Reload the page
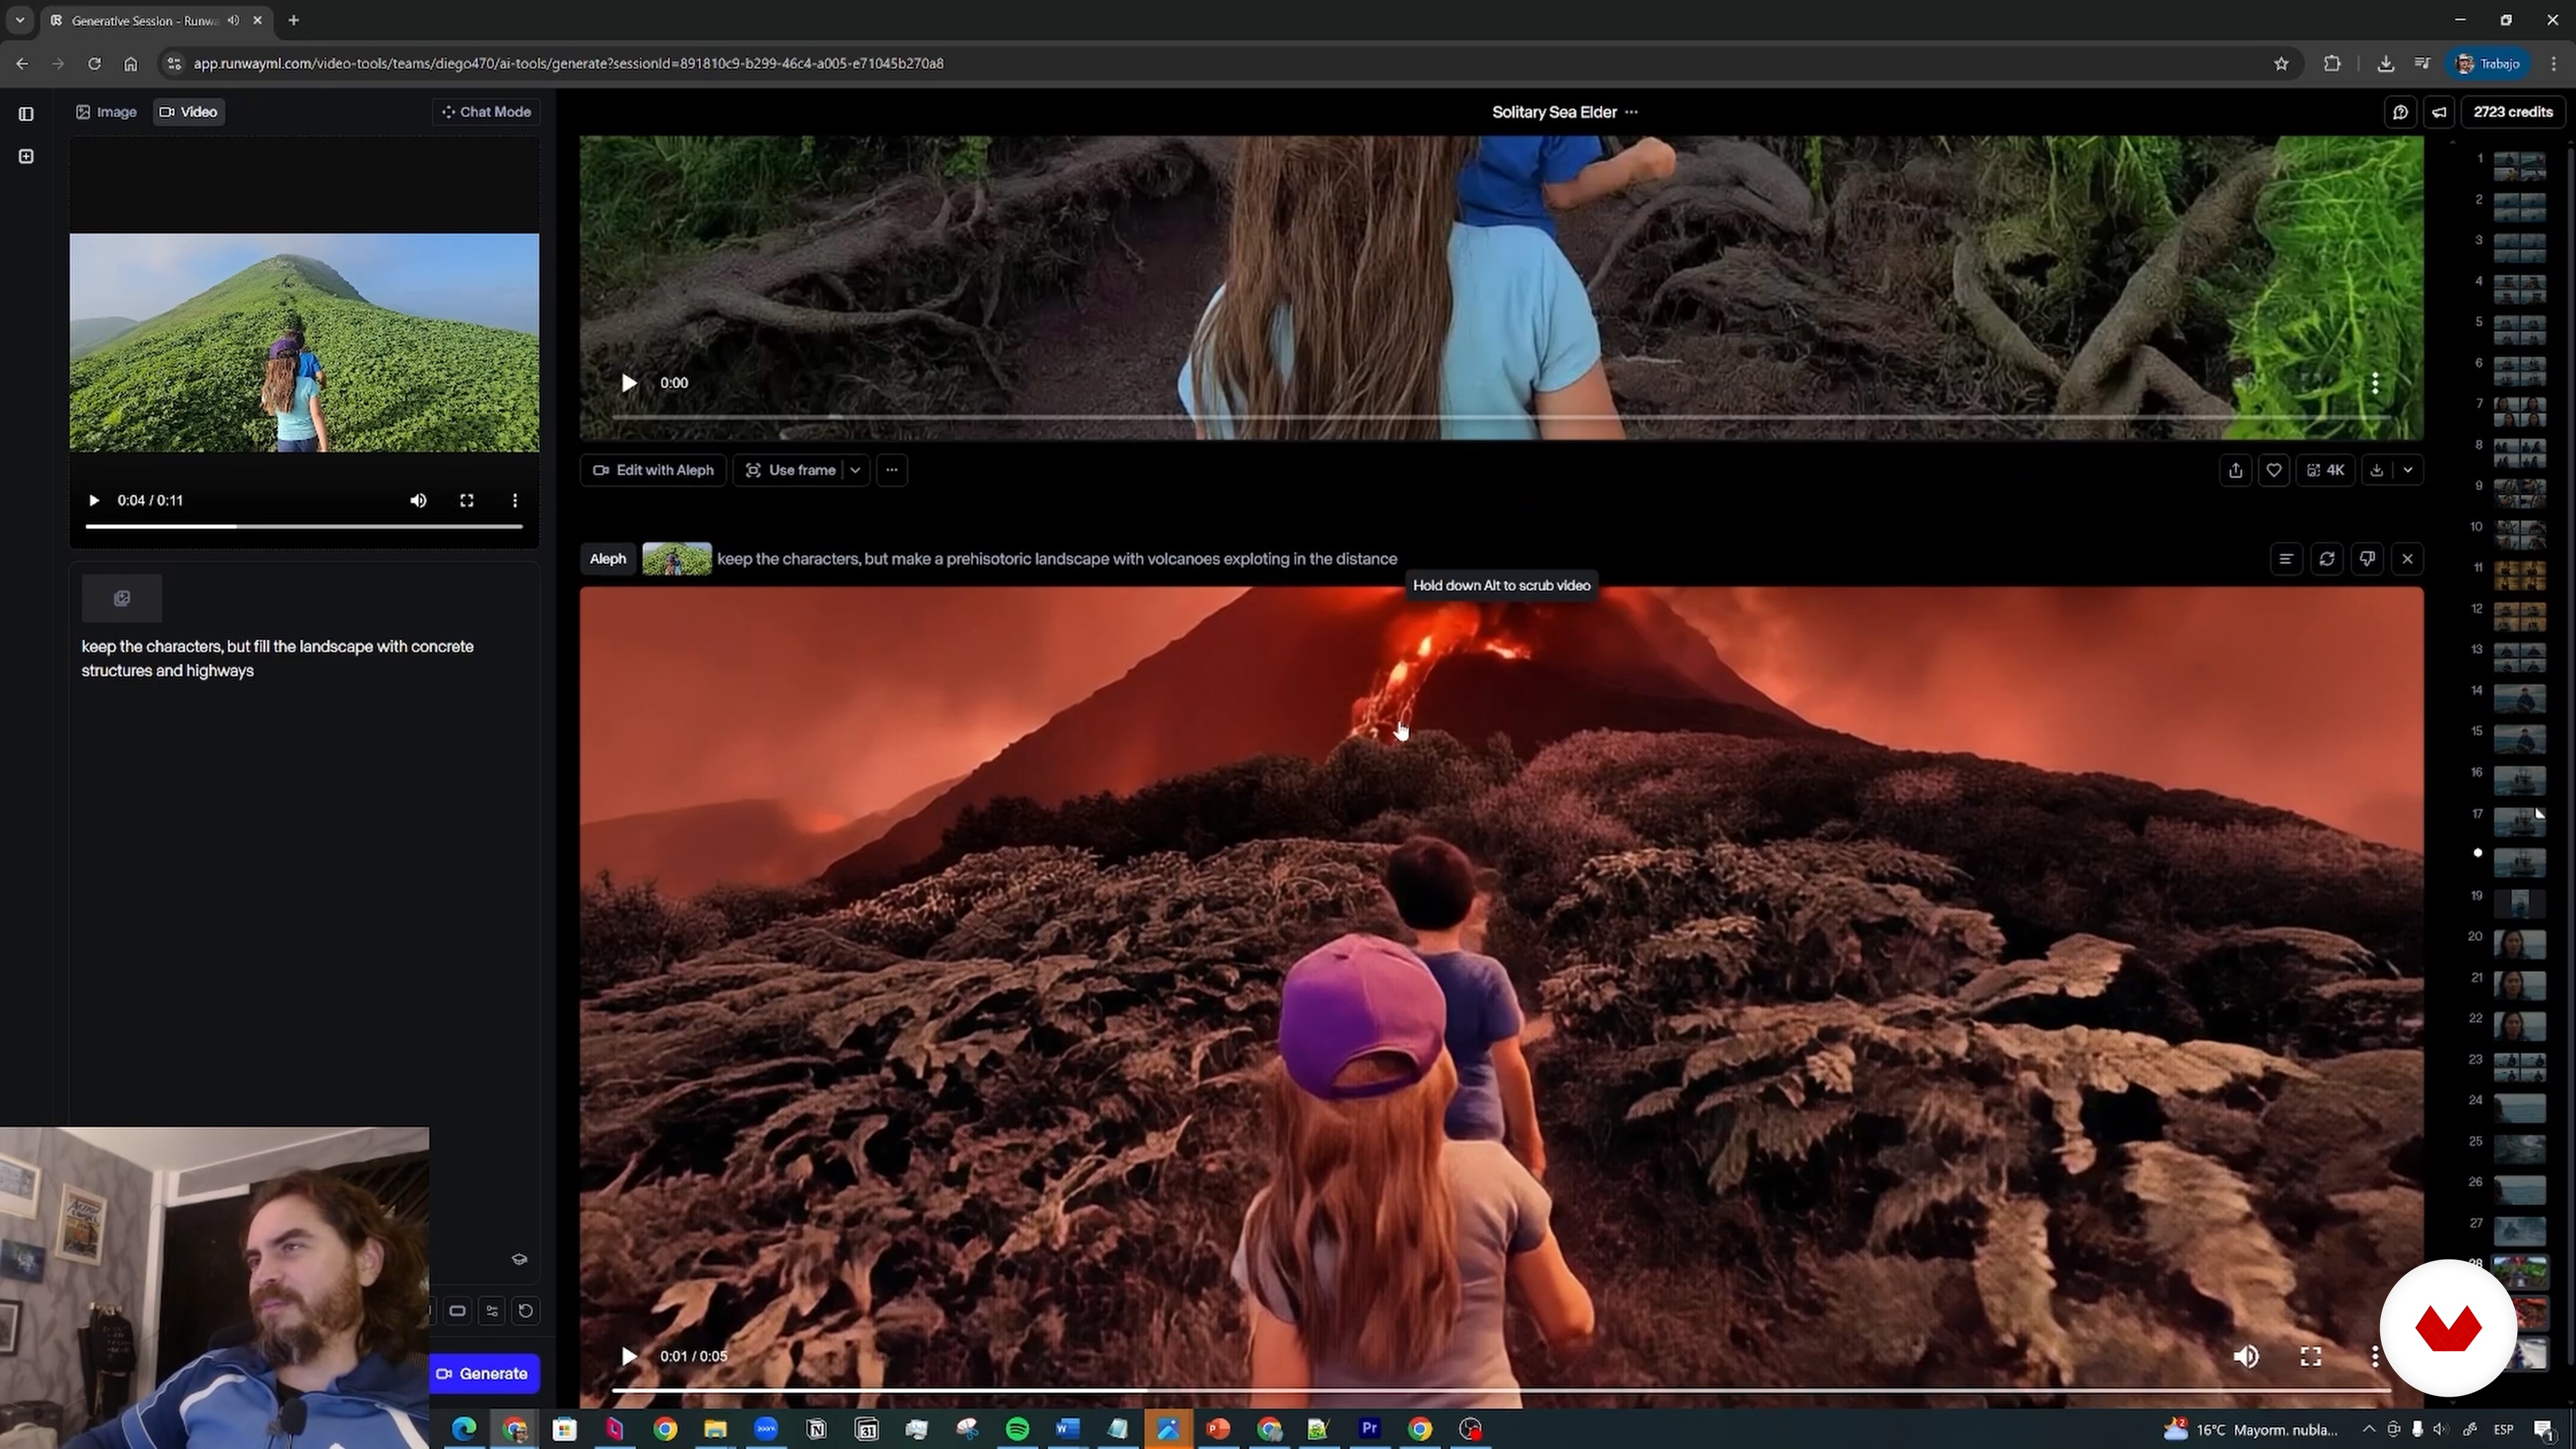The width and height of the screenshot is (2576, 1449). click(x=94, y=64)
